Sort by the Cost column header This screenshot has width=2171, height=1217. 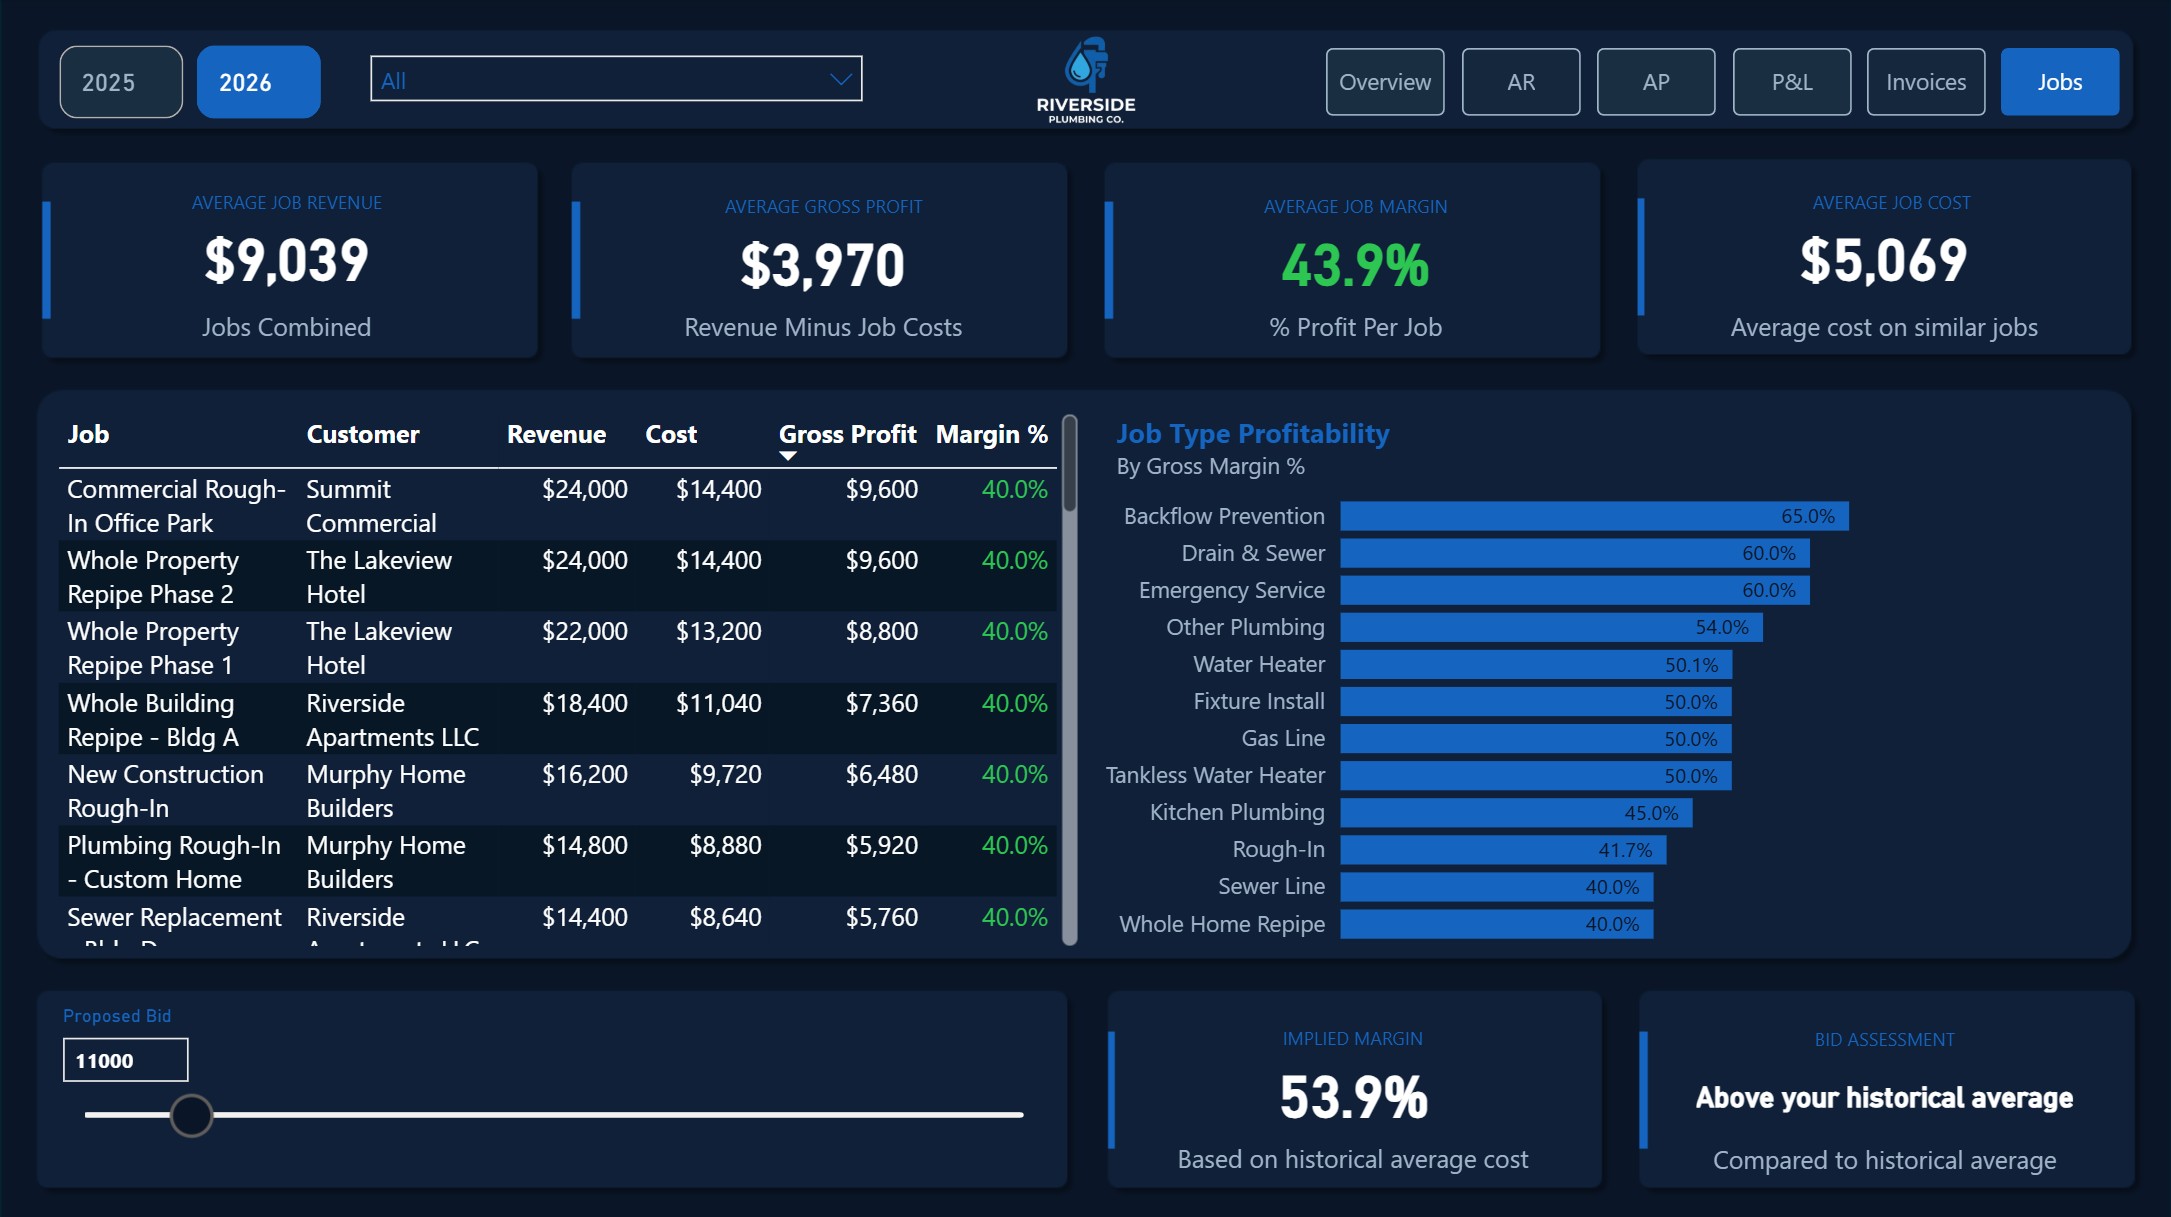click(x=671, y=434)
